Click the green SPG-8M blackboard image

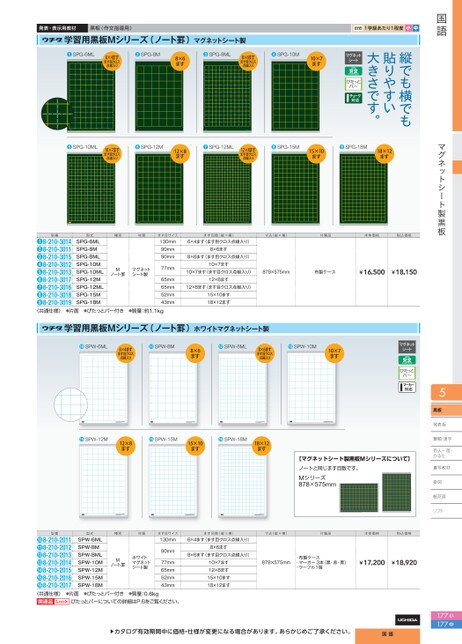coord(159,97)
